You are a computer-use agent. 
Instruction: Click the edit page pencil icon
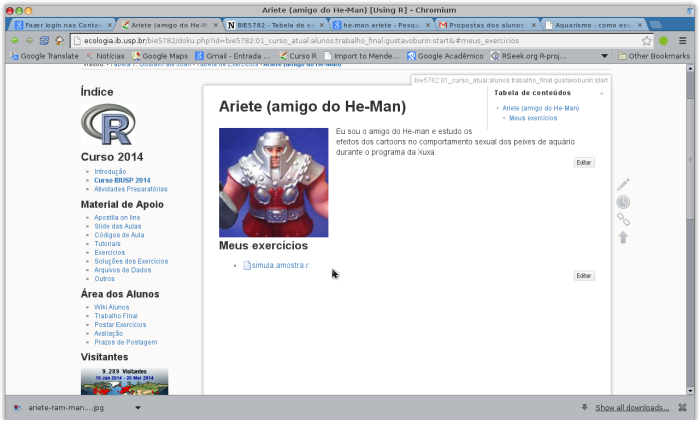[x=623, y=184]
